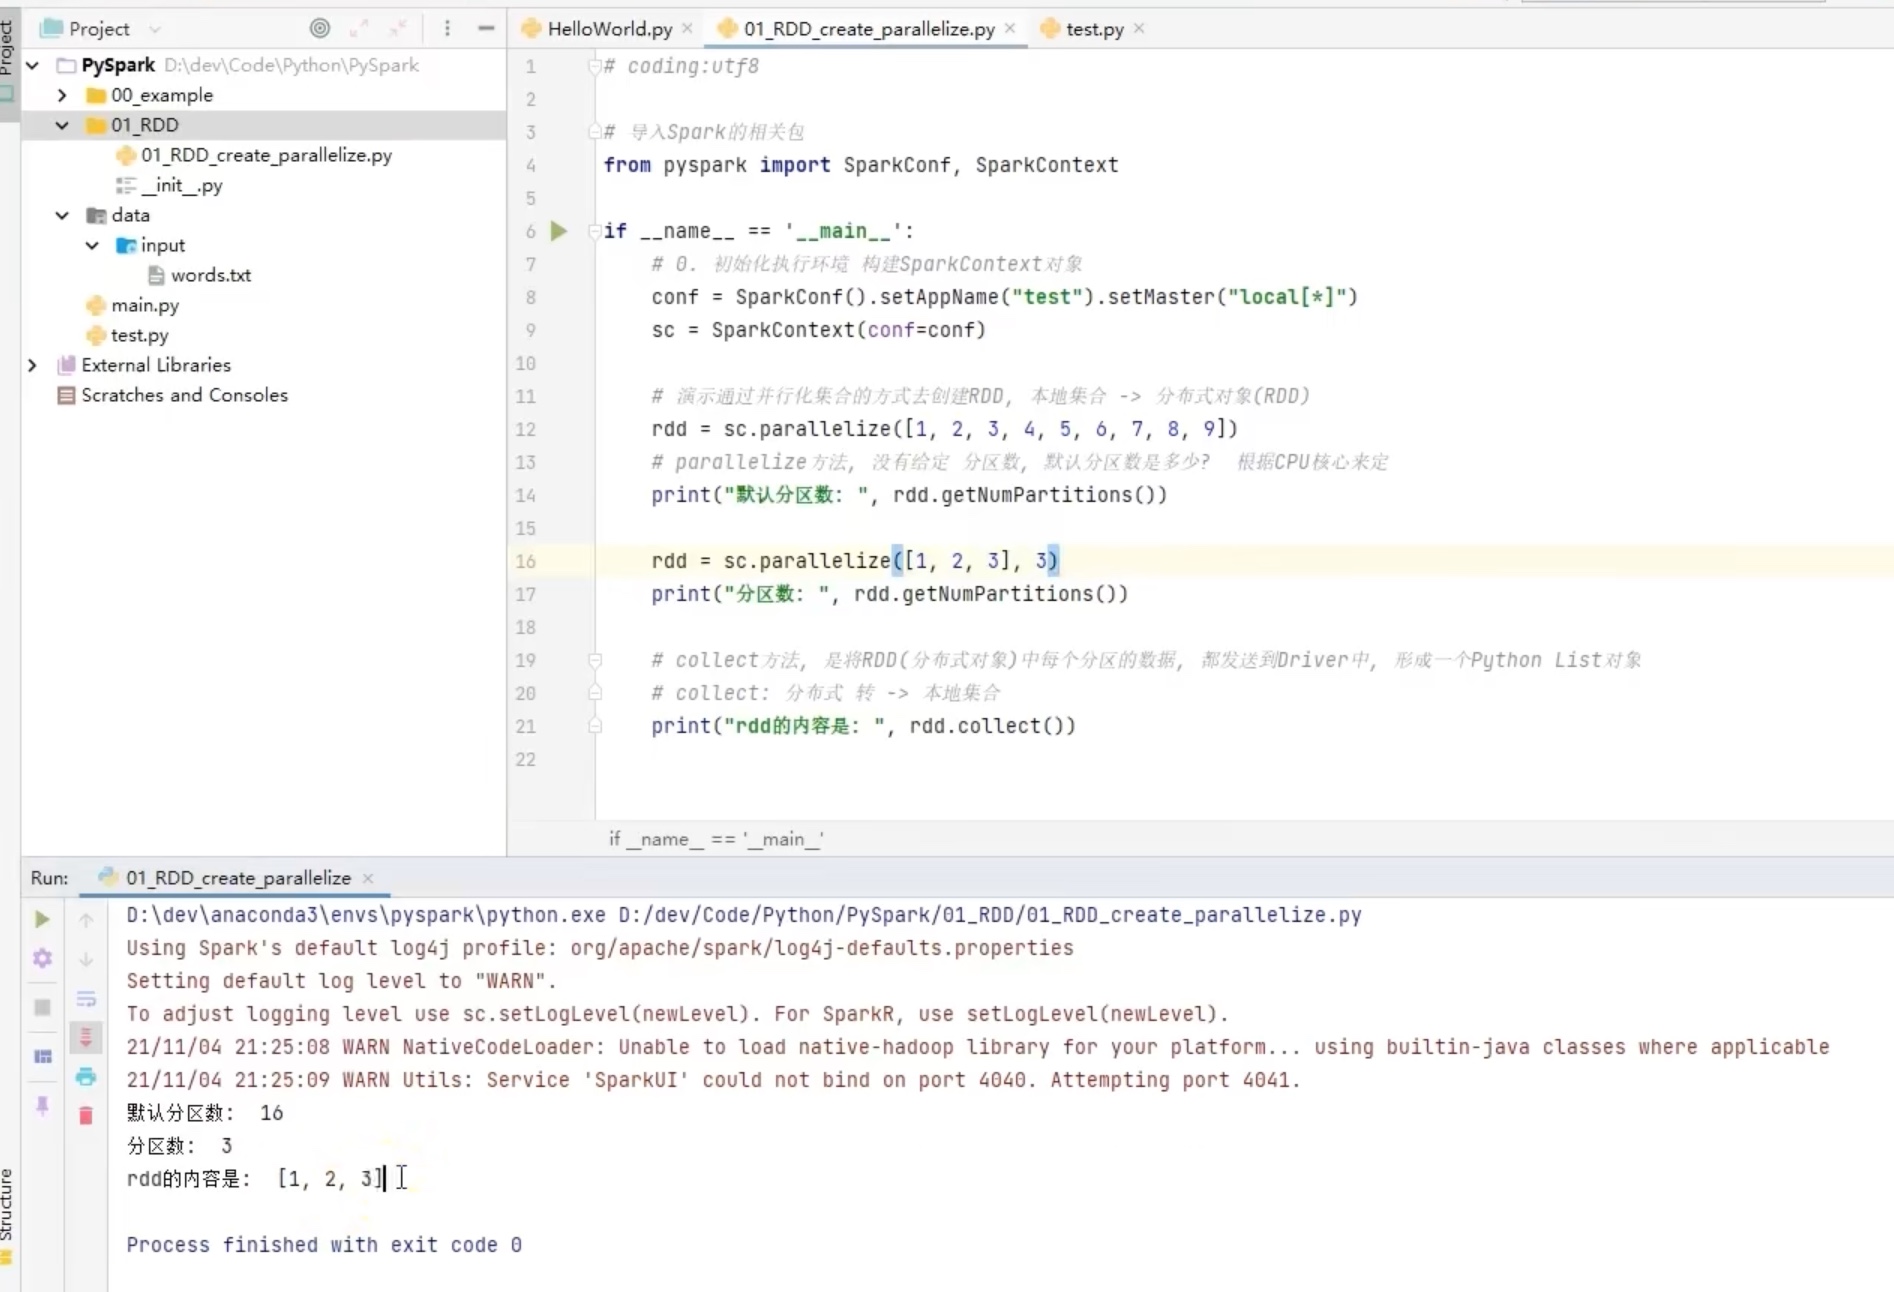Viewport: 1894px width, 1292px height.
Task: Click line number 16 in gutter
Action: tap(526, 561)
